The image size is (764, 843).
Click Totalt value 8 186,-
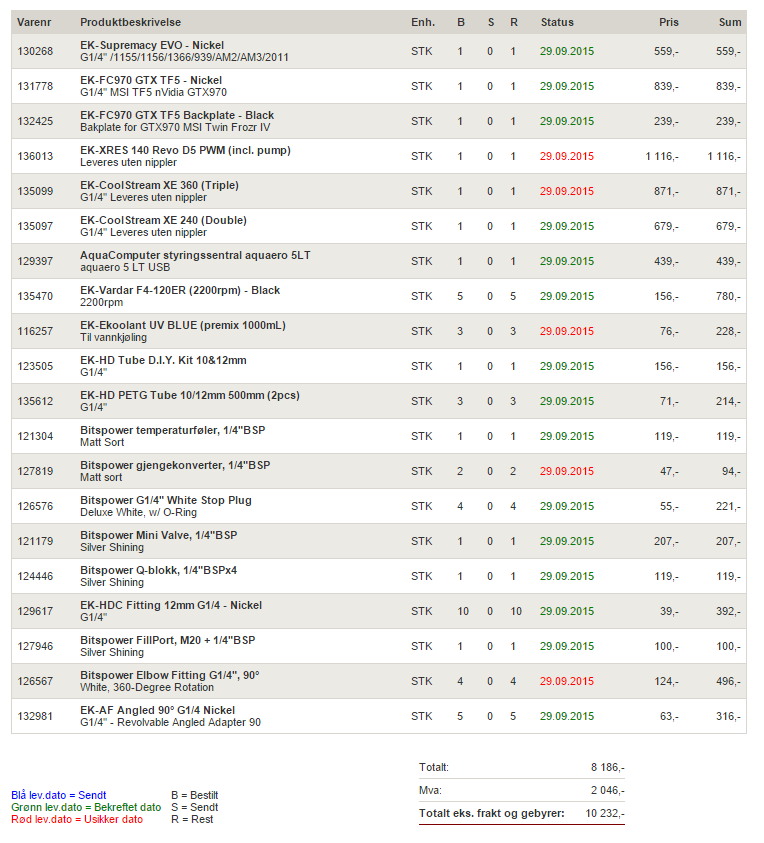tap(608, 767)
